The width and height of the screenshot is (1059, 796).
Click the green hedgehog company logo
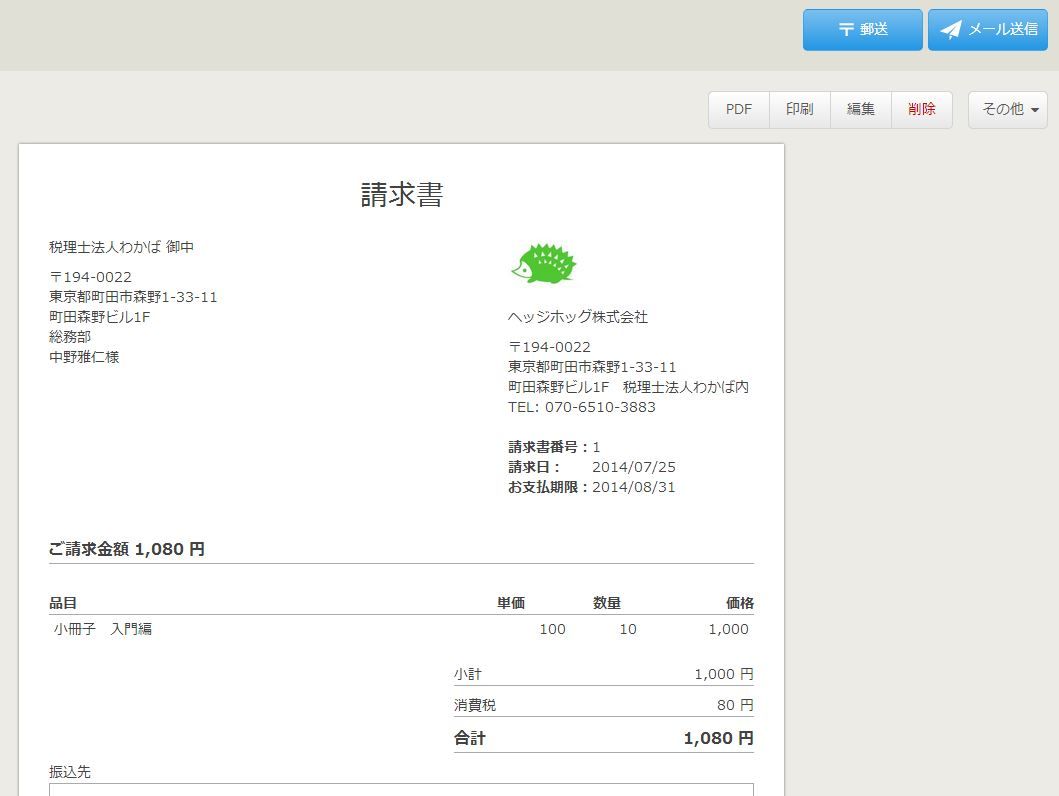click(x=545, y=264)
